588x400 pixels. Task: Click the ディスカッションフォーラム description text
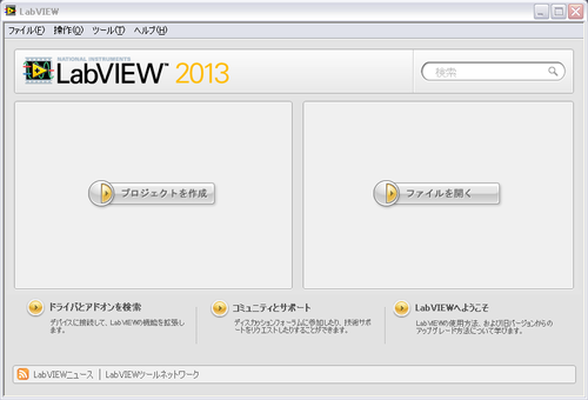(303, 326)
